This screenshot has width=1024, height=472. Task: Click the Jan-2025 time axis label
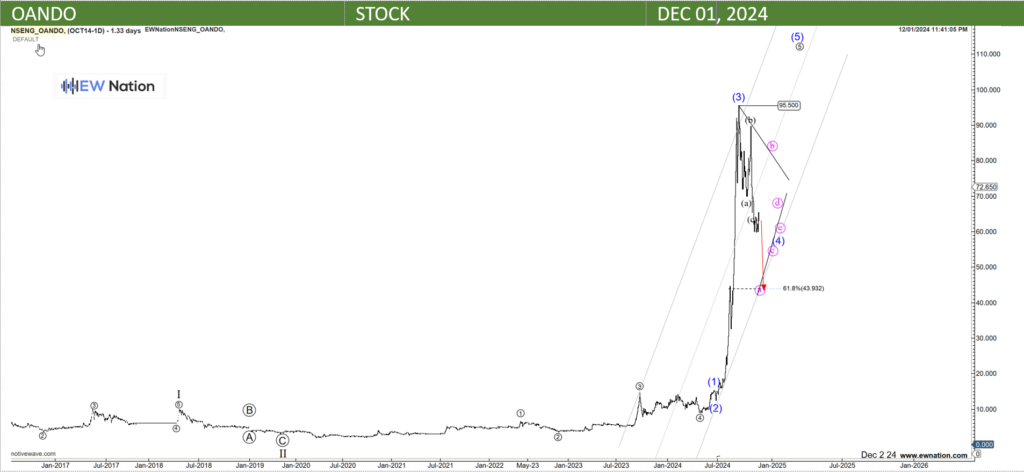pyautogui.click(x=773, y=465)
